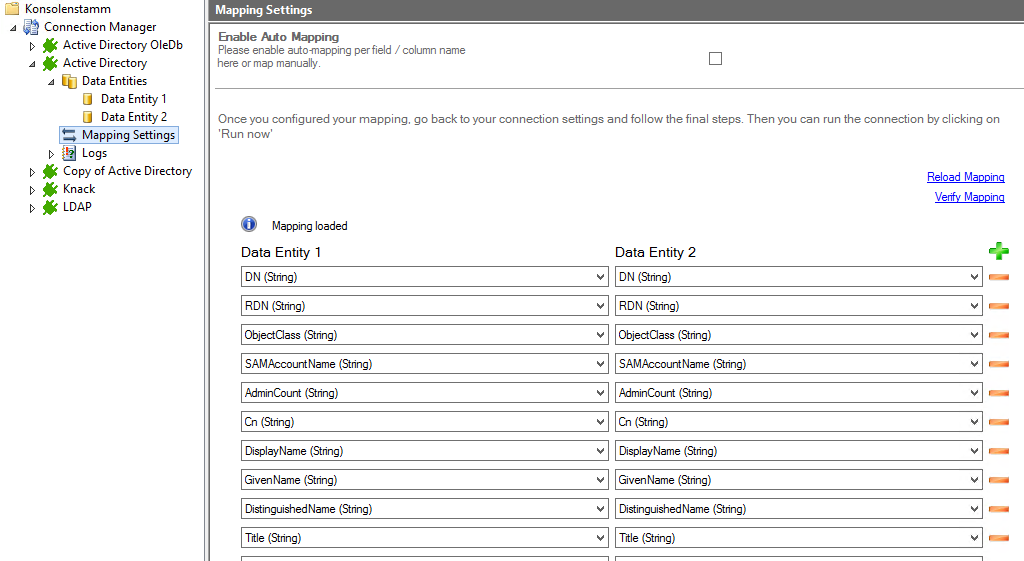Click the Mapping loaded info icon
Image resolution: width=1024 pixels, height=561 pixels.
pyautogui.click(x=249, y=225)
